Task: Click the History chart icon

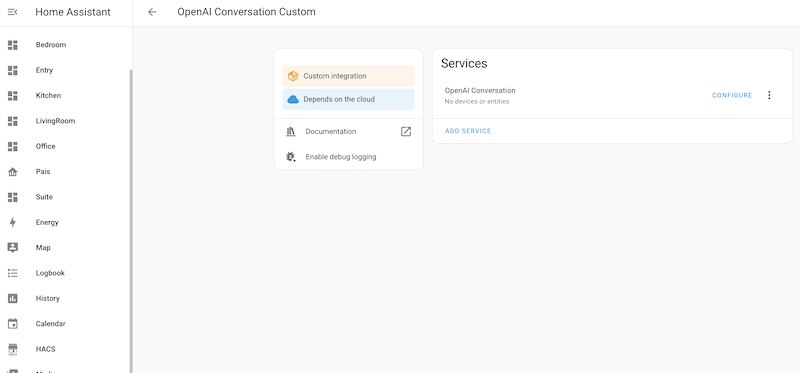Action: tap(13, 299)
